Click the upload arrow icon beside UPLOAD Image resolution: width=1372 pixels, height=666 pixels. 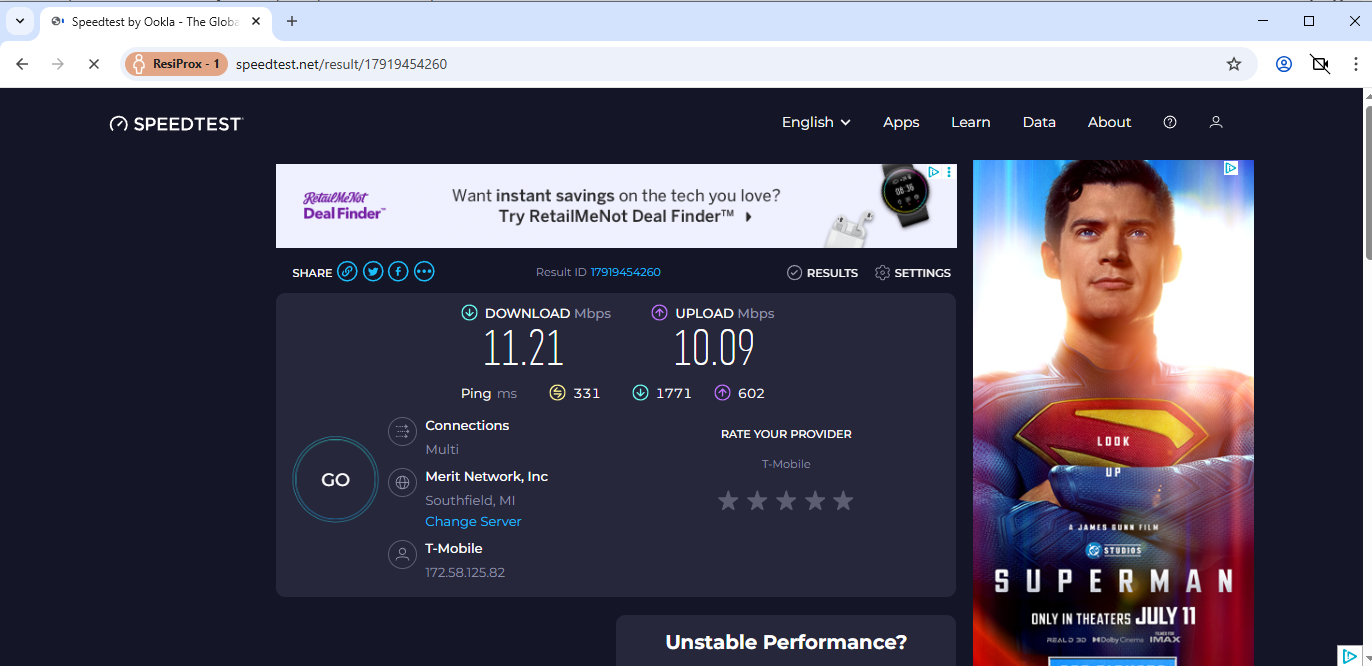point(659,313)
